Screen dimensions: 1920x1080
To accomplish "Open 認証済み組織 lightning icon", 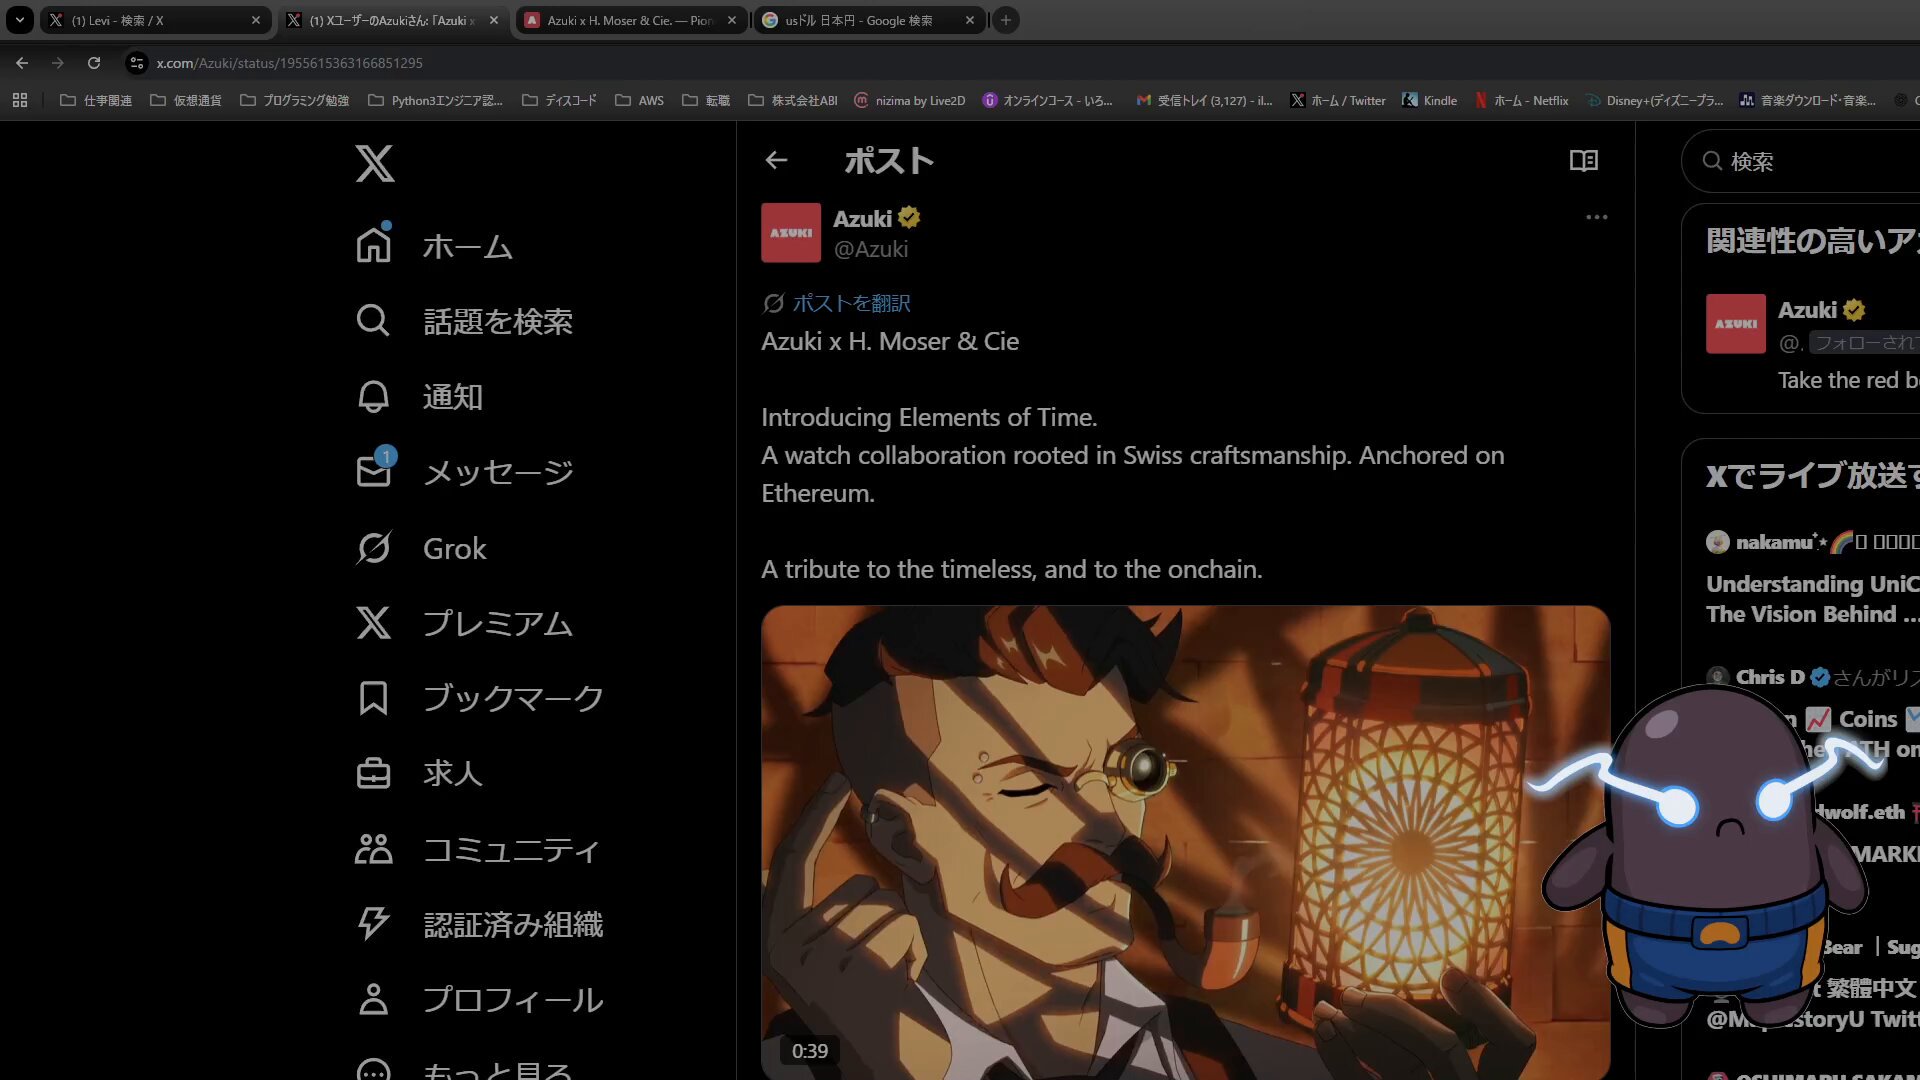I will [373, 924].
